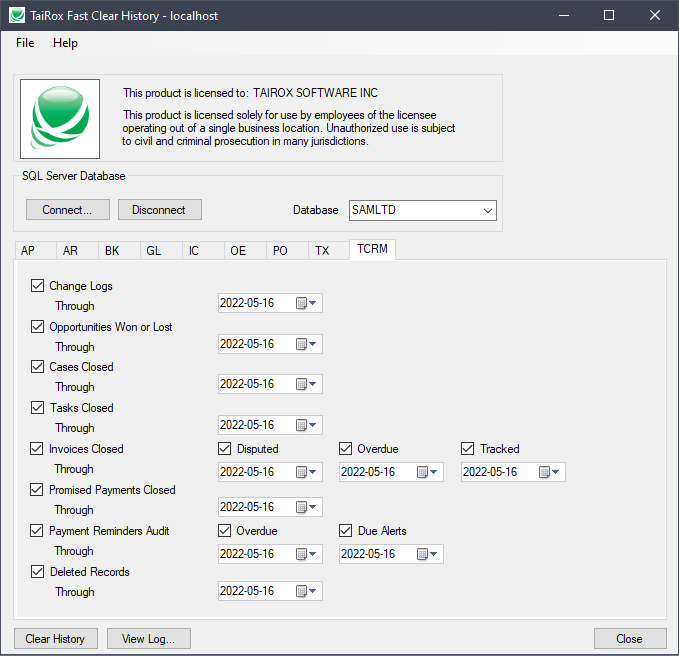Uncheck the Deleted Records checkbox

[37, 572]
